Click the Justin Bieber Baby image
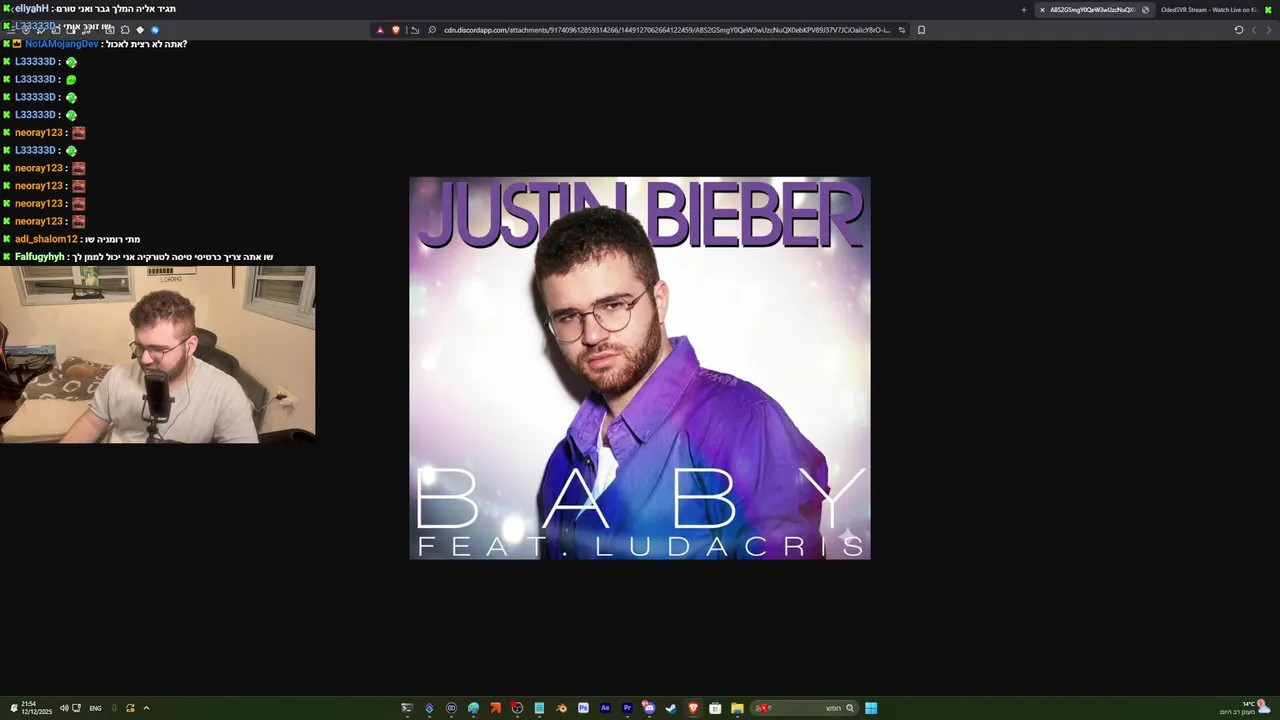 coord(640,368)
